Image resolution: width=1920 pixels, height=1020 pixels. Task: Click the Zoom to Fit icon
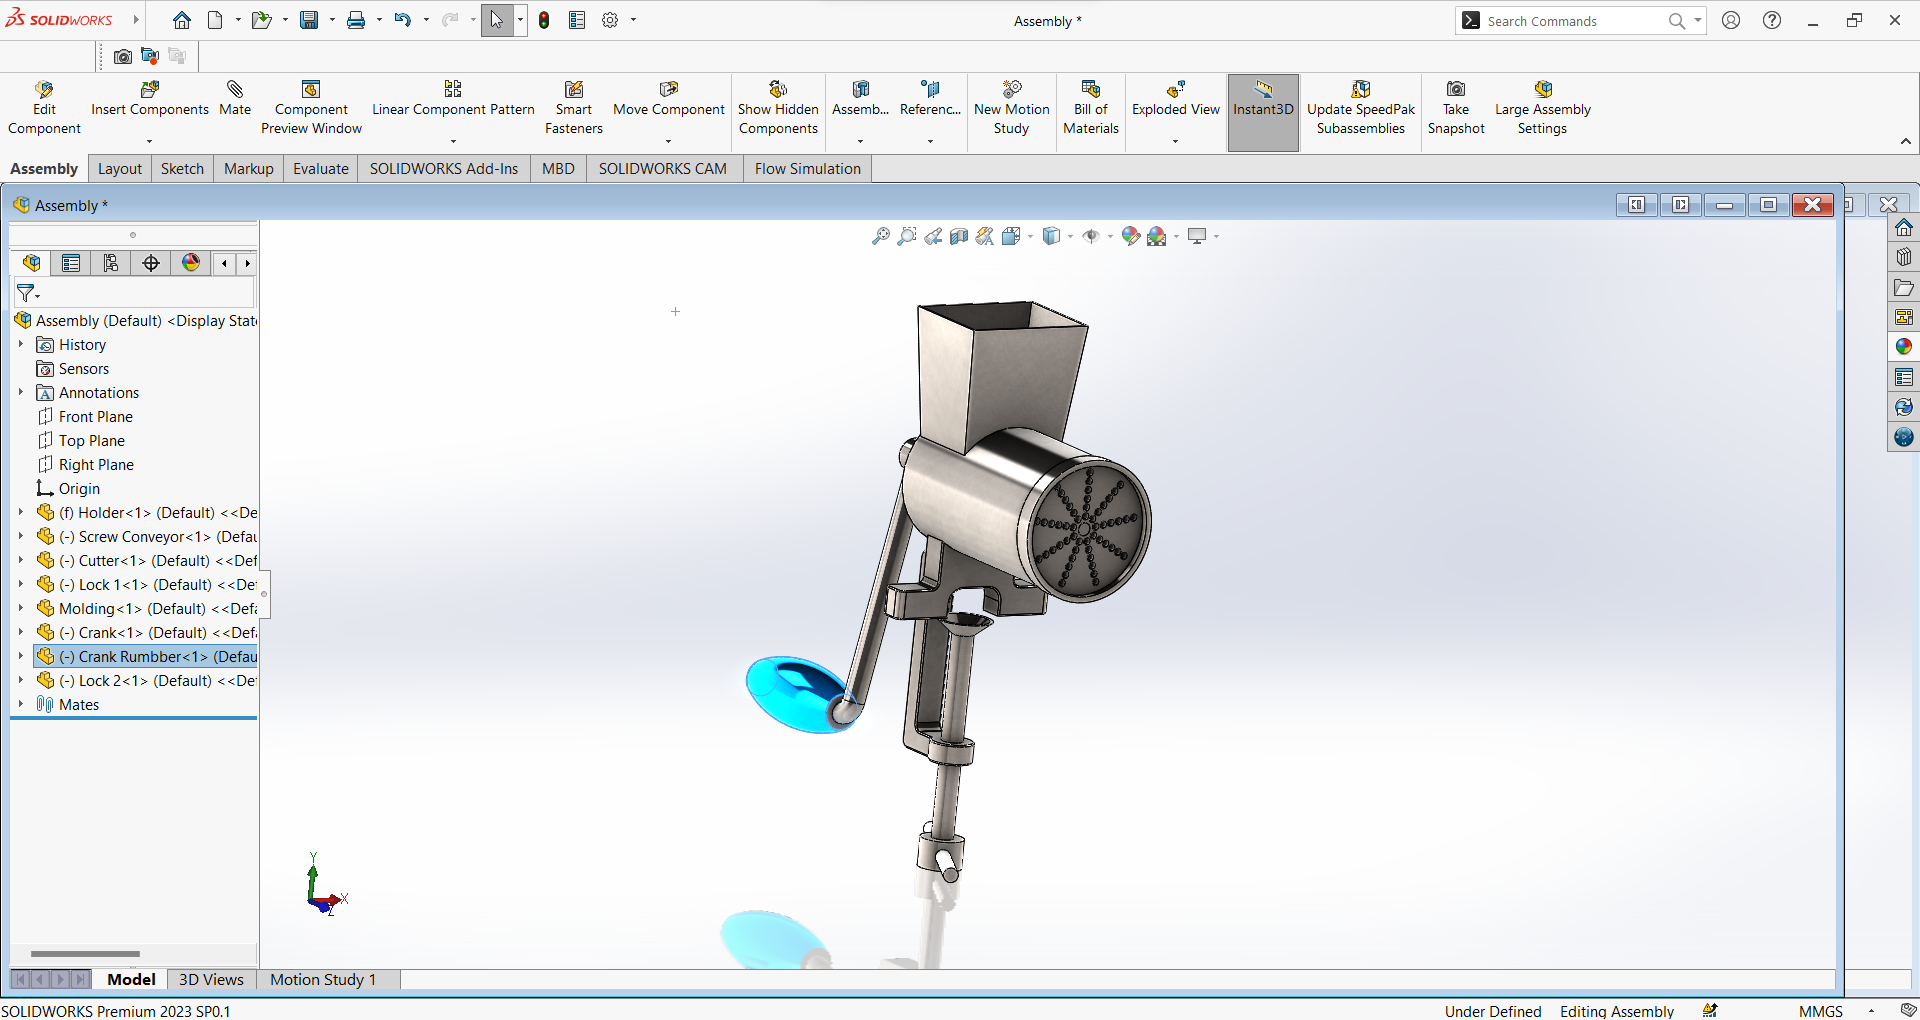pyautogui.click(x=880, y=236)
